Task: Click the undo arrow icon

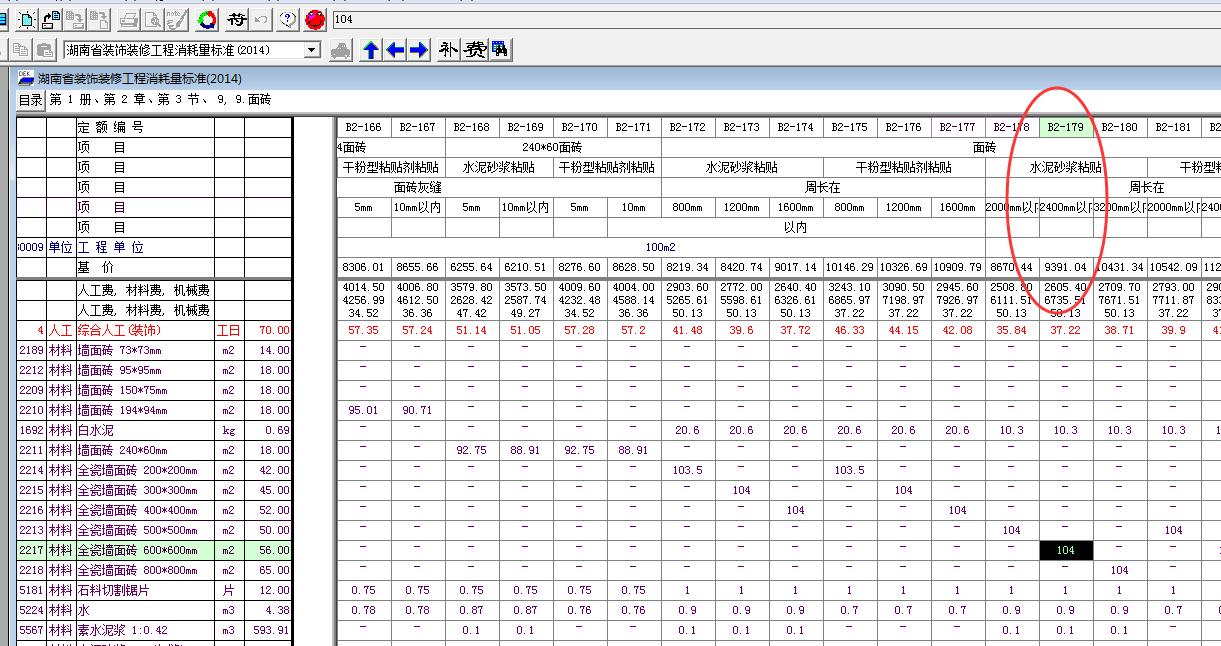Action: [x=262, y=19]
